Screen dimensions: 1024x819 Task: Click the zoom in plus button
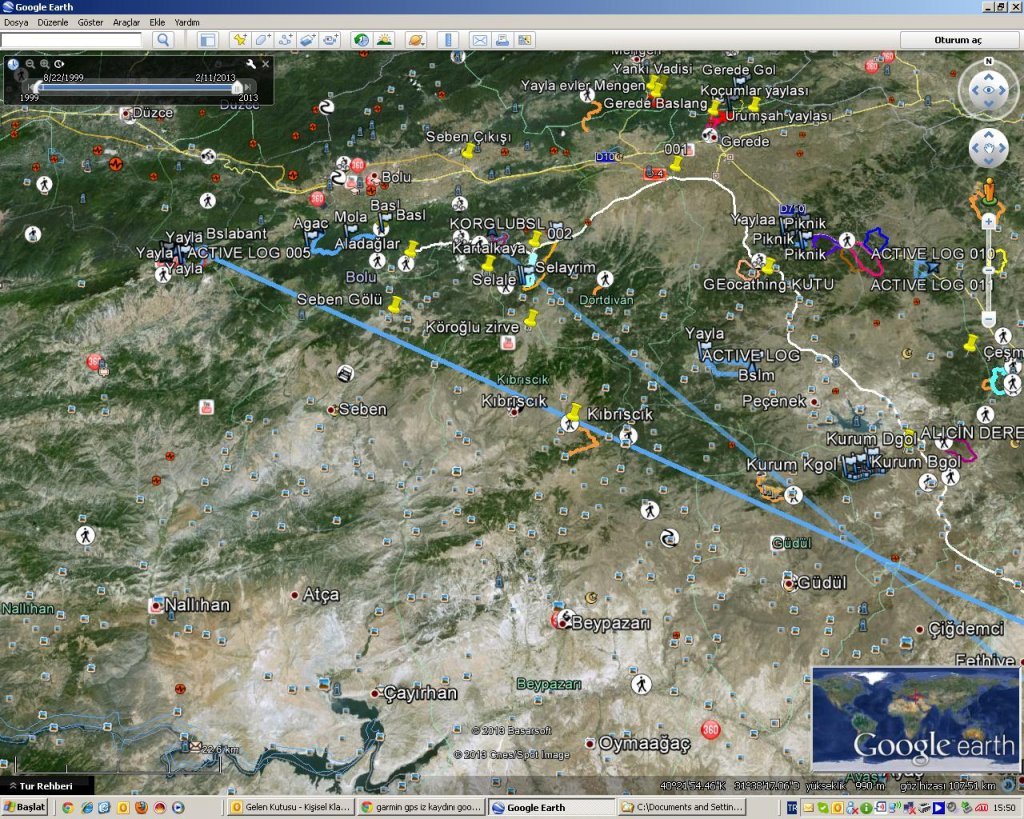click(x=989, y=222)
